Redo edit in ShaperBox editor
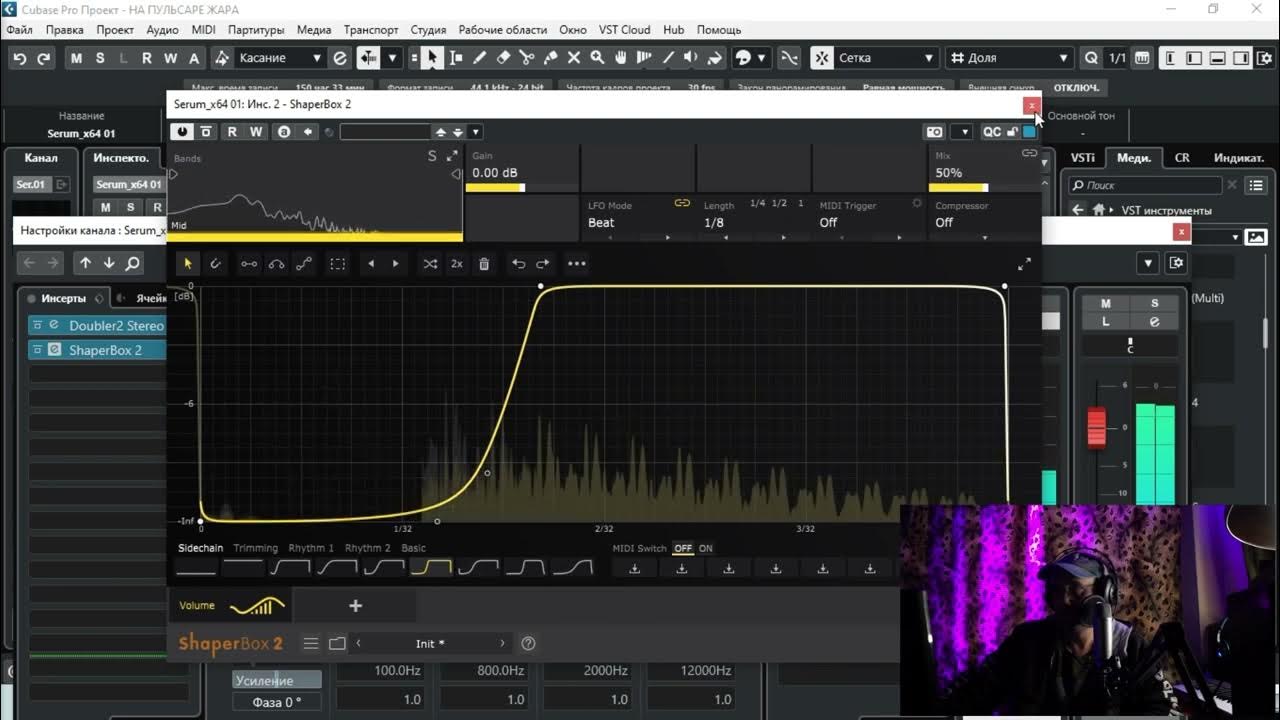The height and width of the screenshot is (720, 1280). 543,264
